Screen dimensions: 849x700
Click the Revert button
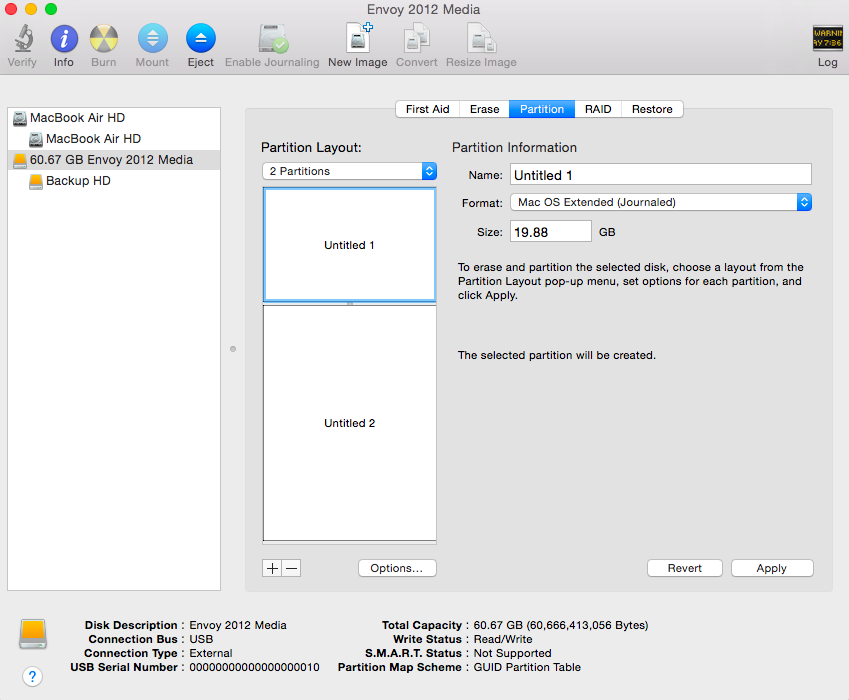(x=684, y=568)
